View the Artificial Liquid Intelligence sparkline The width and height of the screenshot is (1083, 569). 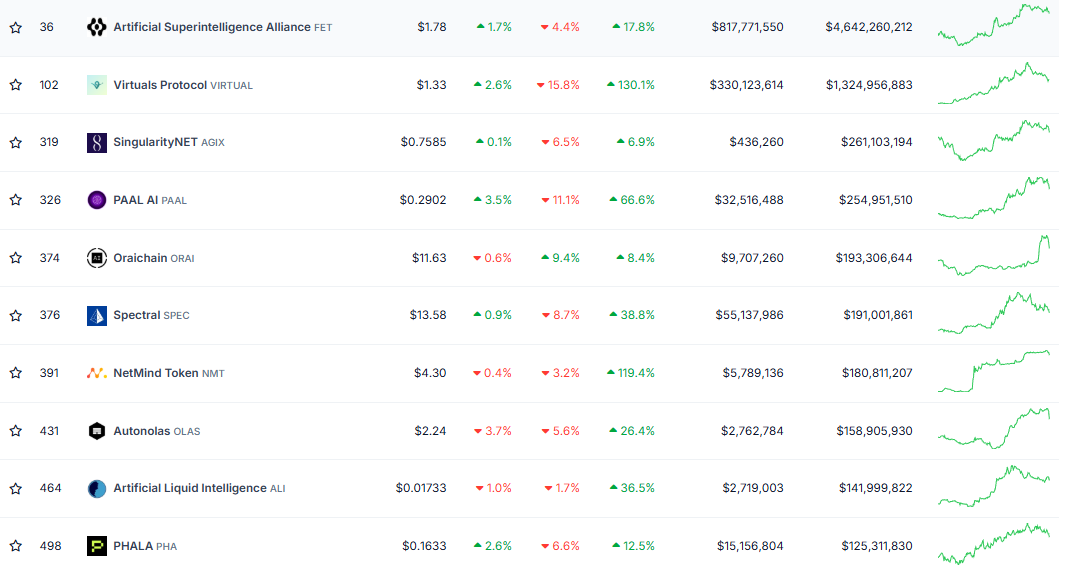tap(993, 486)
